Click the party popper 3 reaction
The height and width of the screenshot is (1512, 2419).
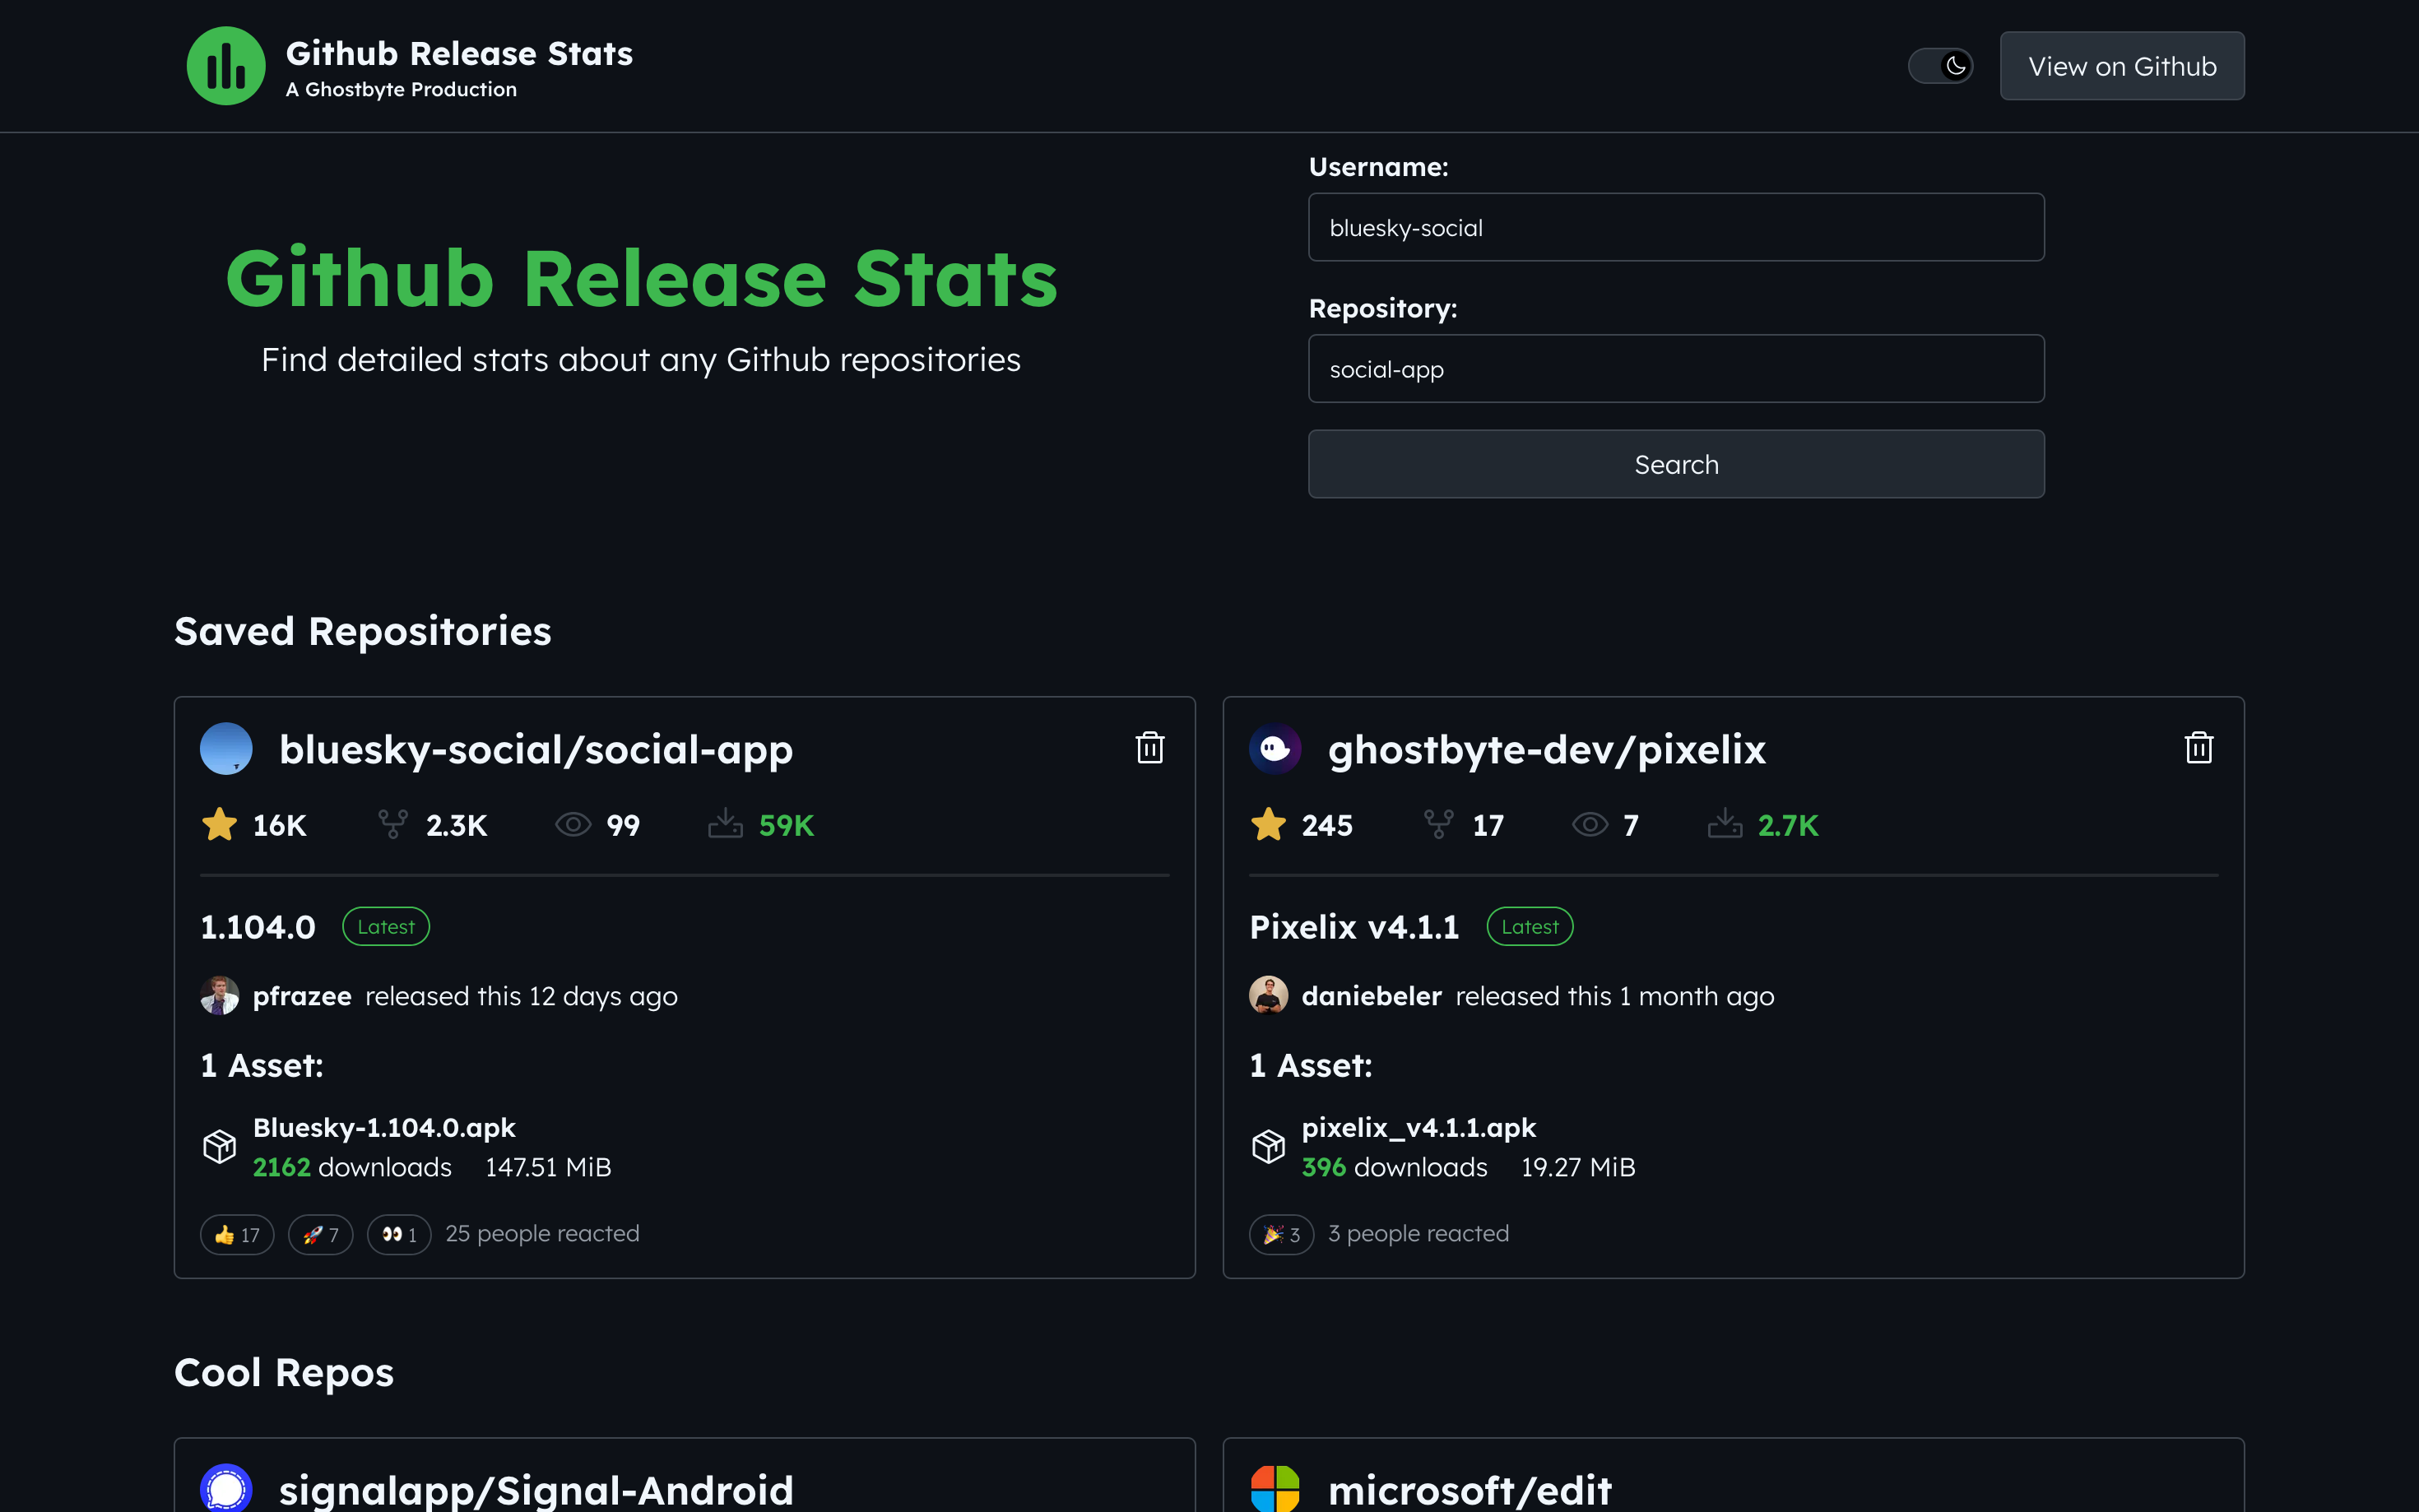(1281, 1235)
